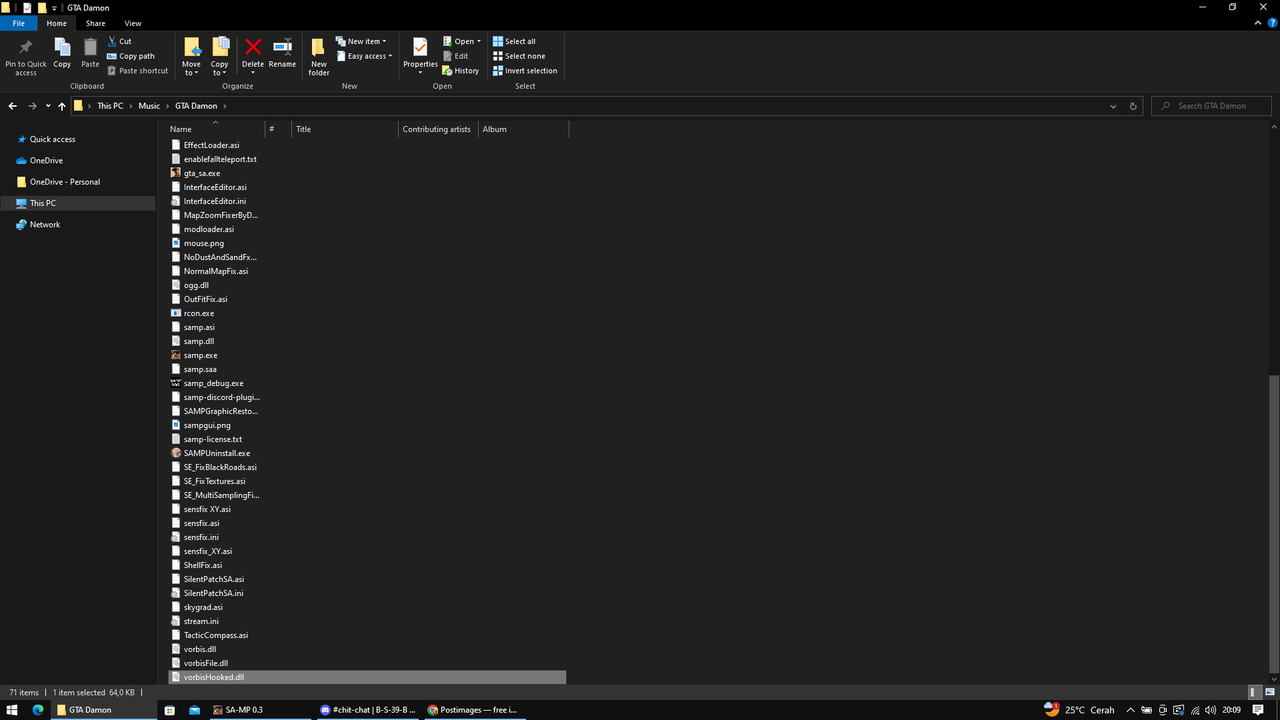
Task: Collapse the ribbon with the chevron
Action: coord(1257,22)
